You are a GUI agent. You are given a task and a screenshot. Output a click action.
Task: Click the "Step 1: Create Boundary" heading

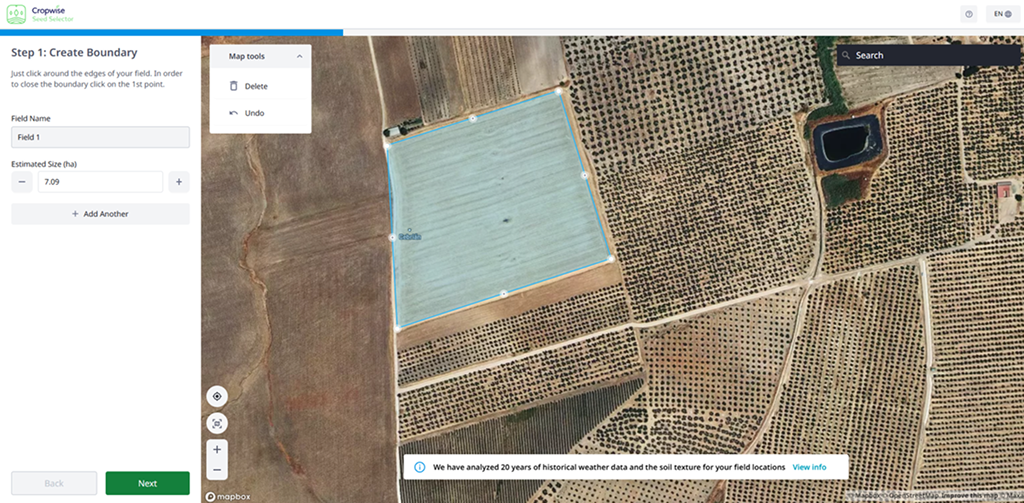tap(74, 52)
